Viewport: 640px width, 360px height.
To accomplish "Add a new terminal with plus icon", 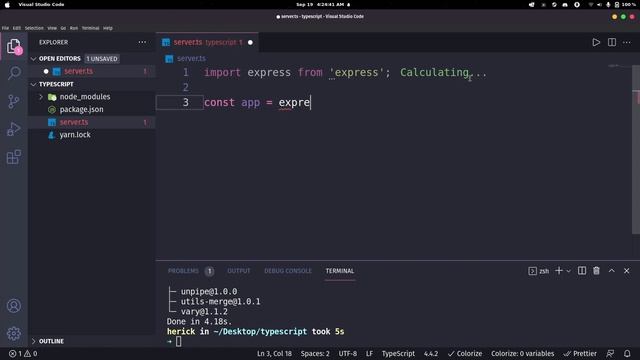I will [559, 271].
